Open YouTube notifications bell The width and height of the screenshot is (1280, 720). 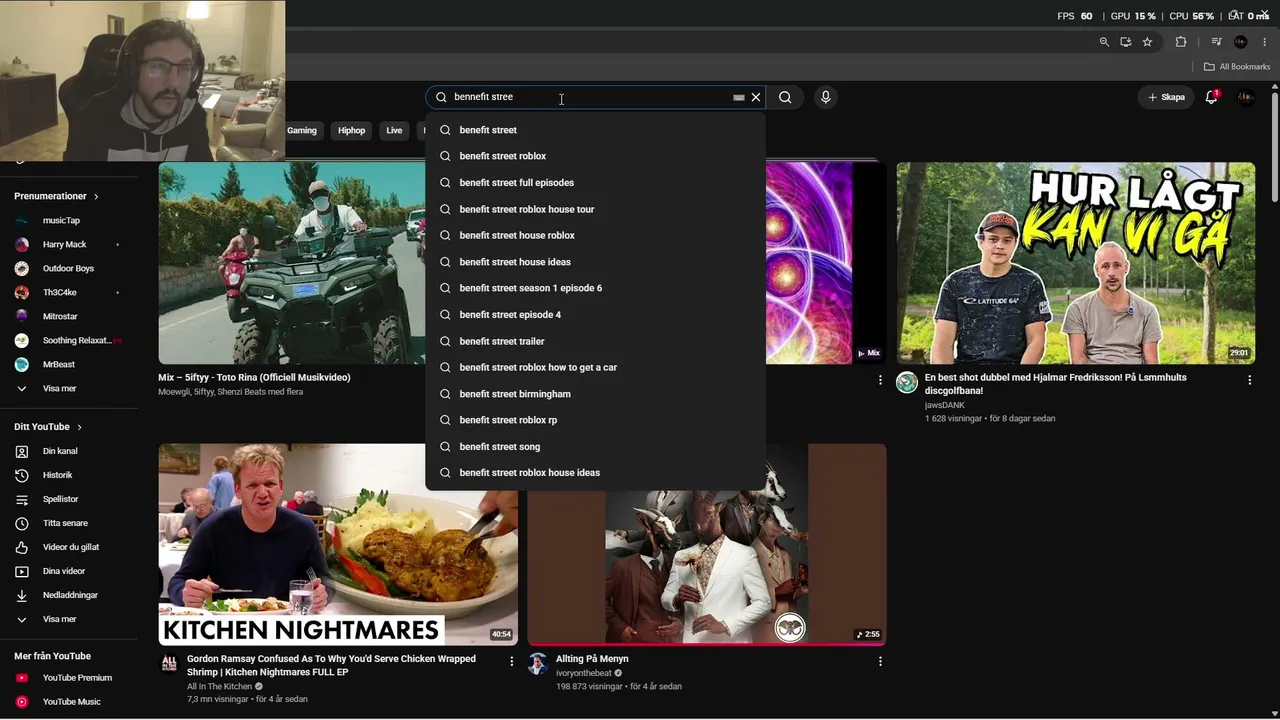(1212, 97)
